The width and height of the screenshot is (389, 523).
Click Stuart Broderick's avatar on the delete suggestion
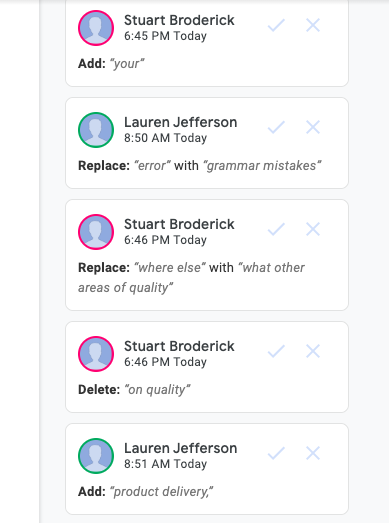(96, 354)
